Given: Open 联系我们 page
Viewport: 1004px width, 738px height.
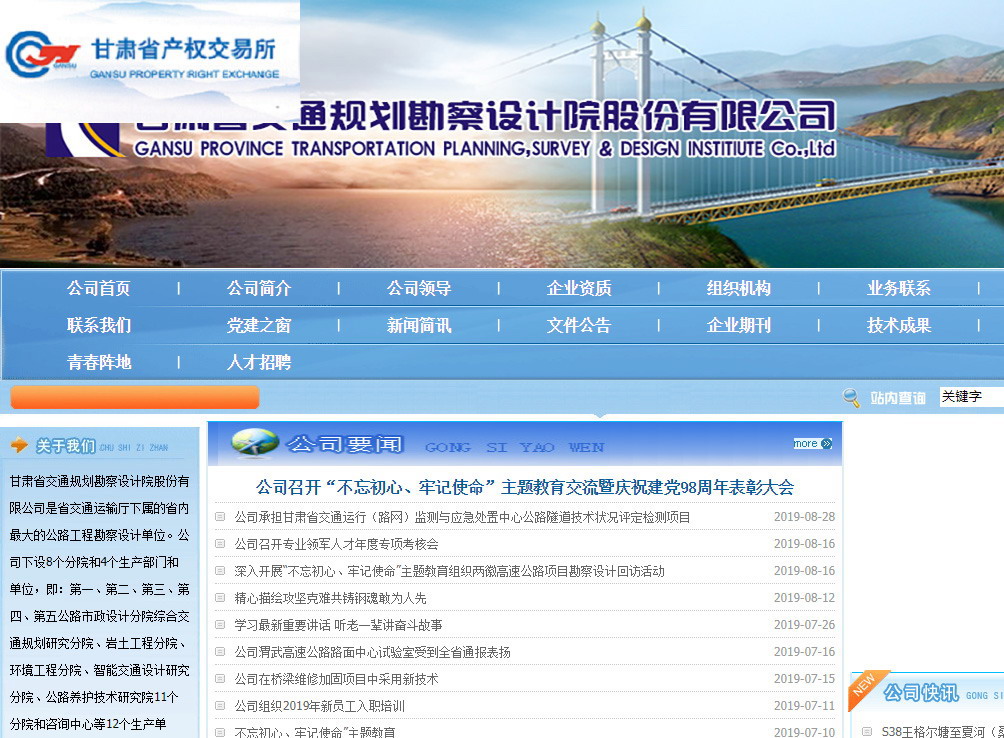Looking at the screenshot, I should coord(99,325).
